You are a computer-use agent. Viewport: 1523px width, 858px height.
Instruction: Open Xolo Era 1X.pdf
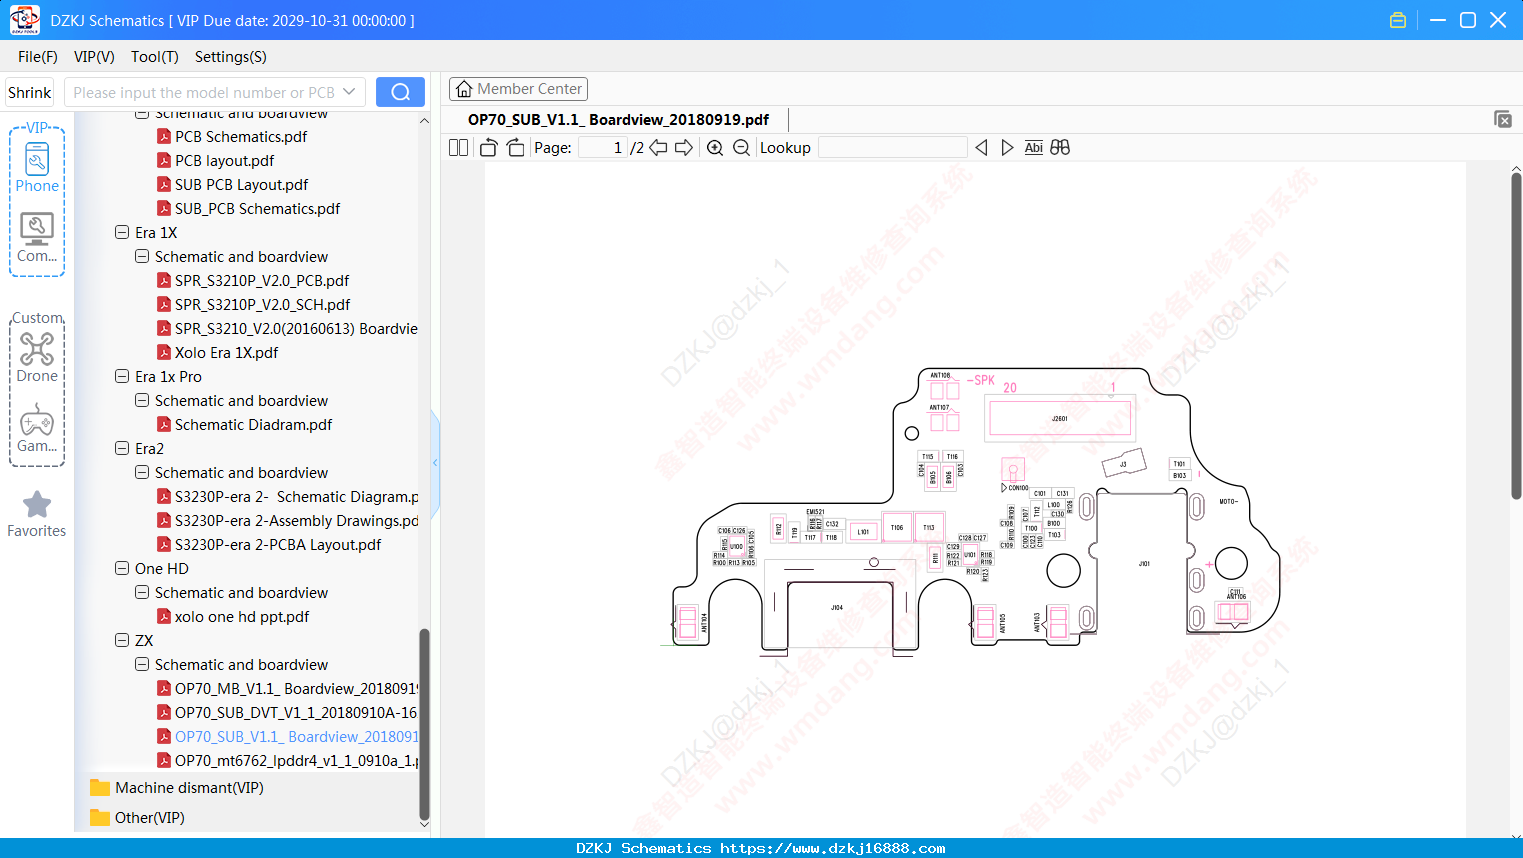(x=218, y=353)
